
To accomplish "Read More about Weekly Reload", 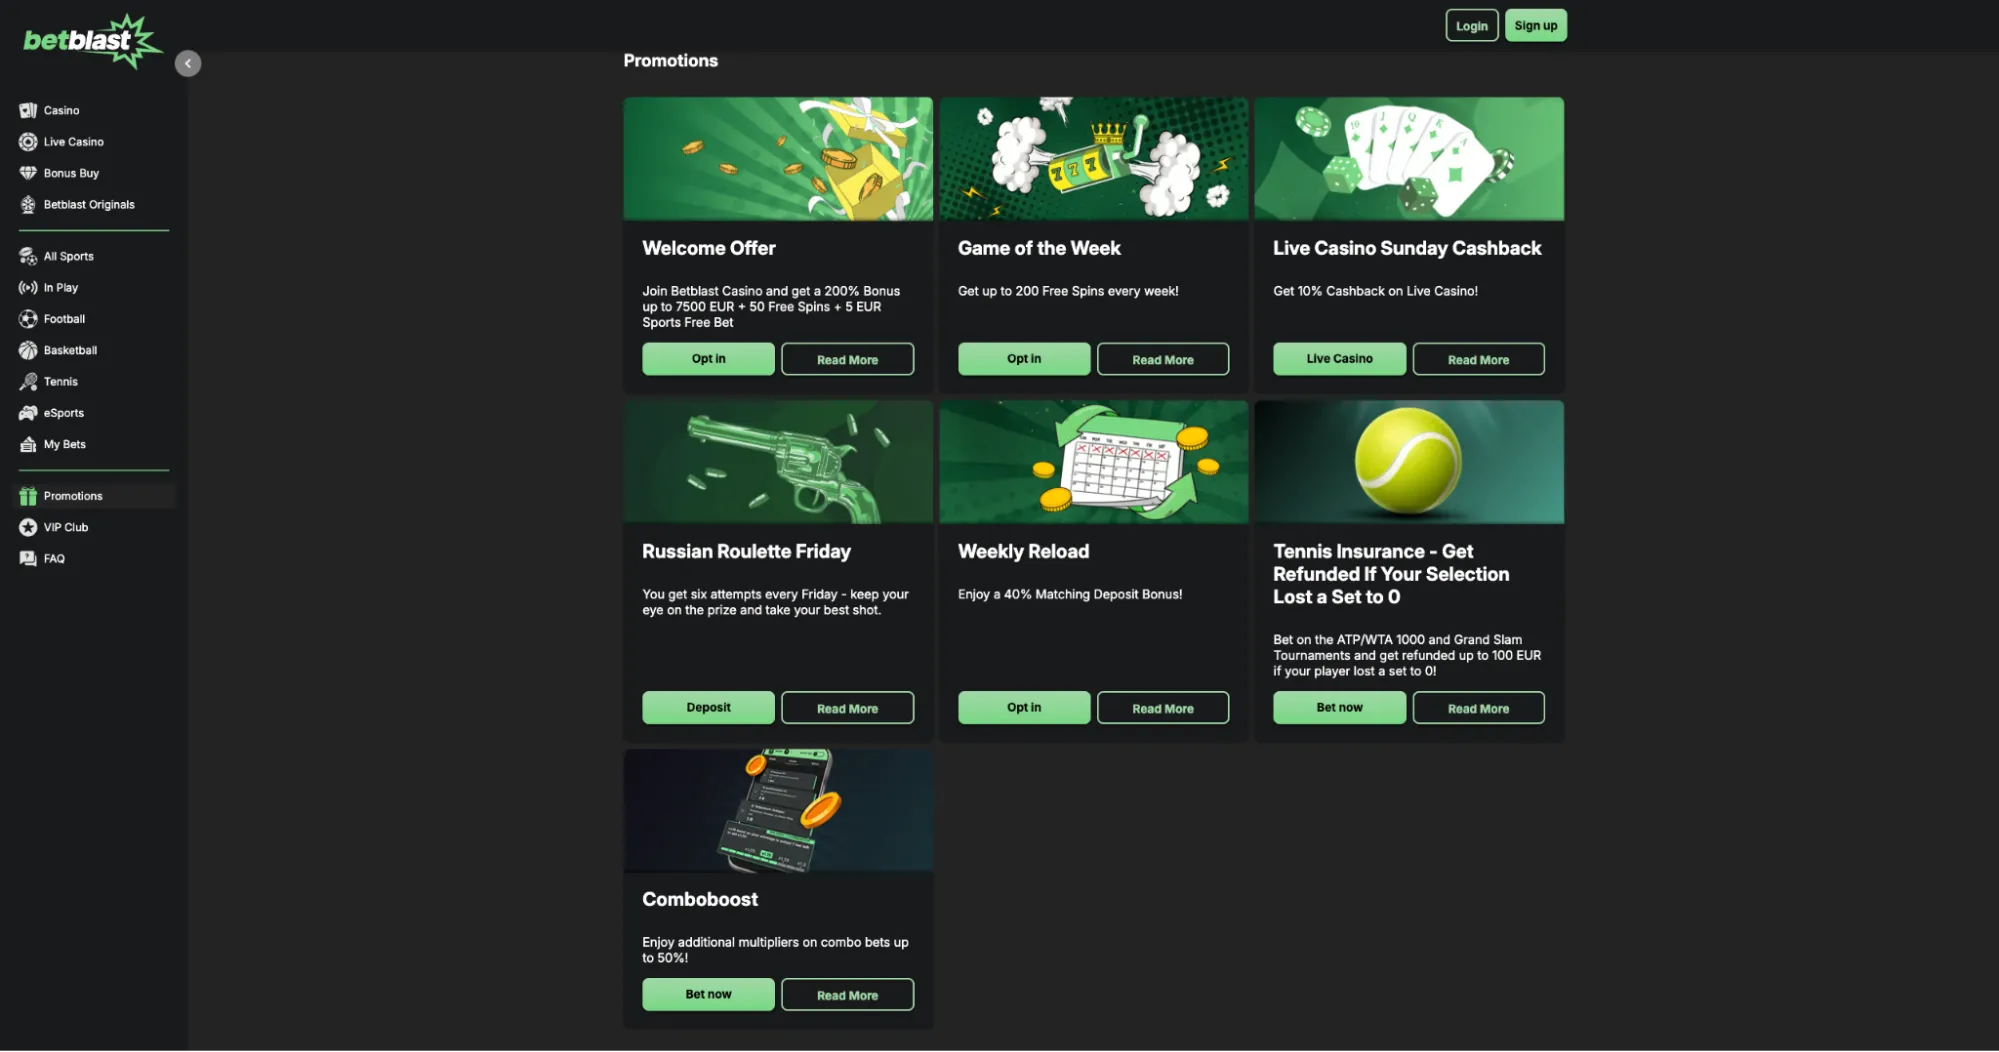I will tap(1163, 707).
